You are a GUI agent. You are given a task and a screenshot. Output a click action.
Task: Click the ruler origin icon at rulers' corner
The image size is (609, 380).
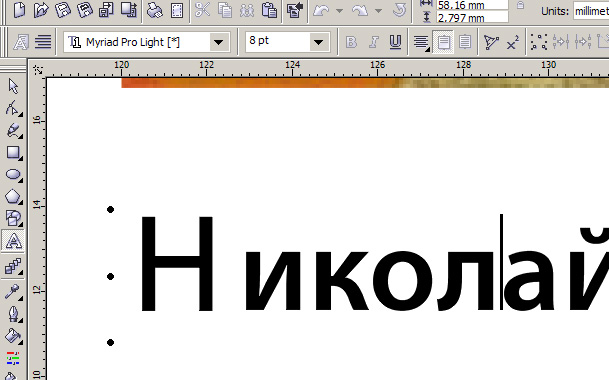click(x=38, y=70)
